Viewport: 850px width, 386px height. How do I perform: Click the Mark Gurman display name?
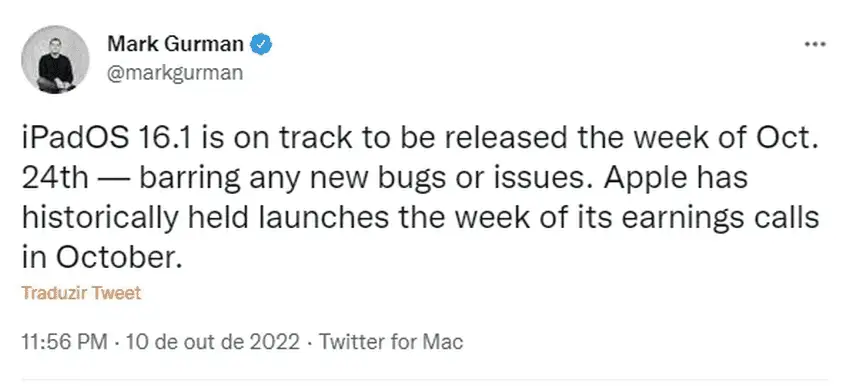[176, 44]
